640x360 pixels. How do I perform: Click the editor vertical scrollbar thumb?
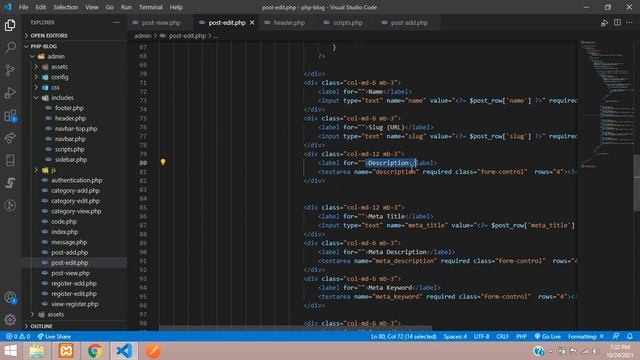point(636,182)
